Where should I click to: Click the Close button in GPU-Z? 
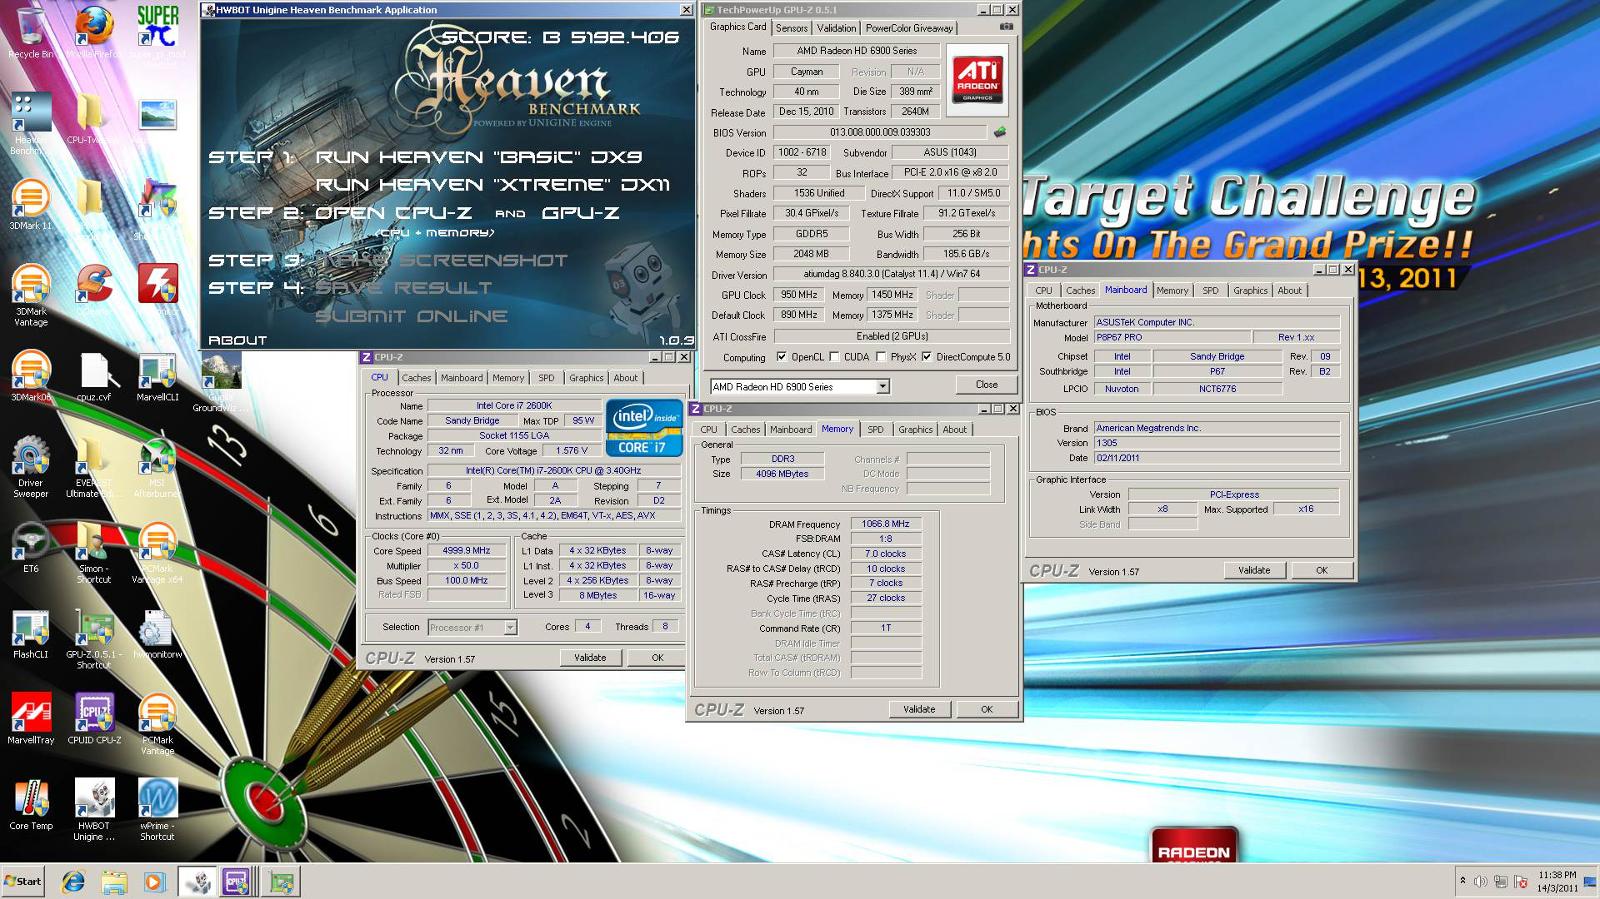point(986,385)
